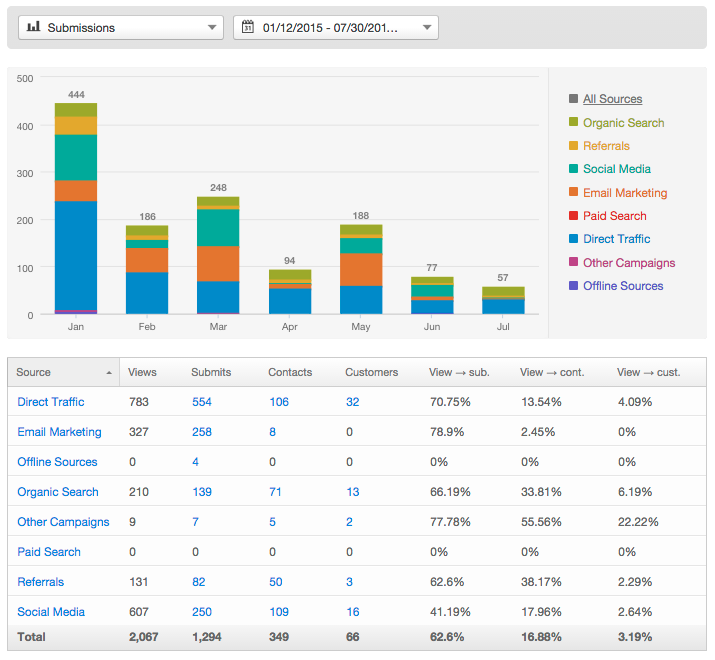Toggle Organic Search series in chart legend
The width and height of the screenshot is (715, 660).
click(623, 122)
